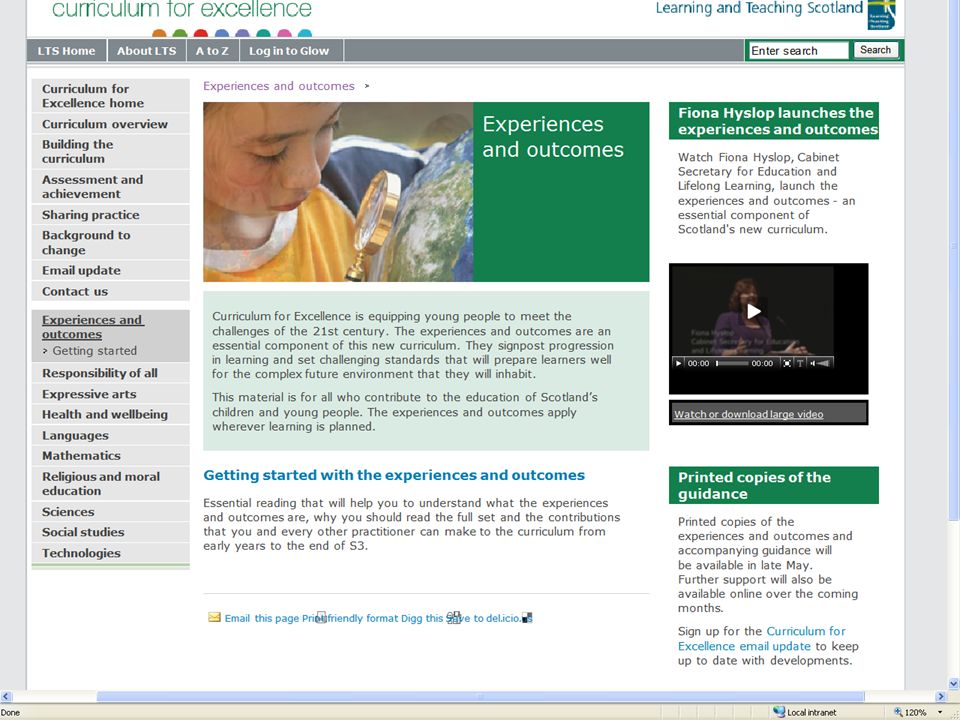Click the child with magnifying glass banner image

pos(338,192)
